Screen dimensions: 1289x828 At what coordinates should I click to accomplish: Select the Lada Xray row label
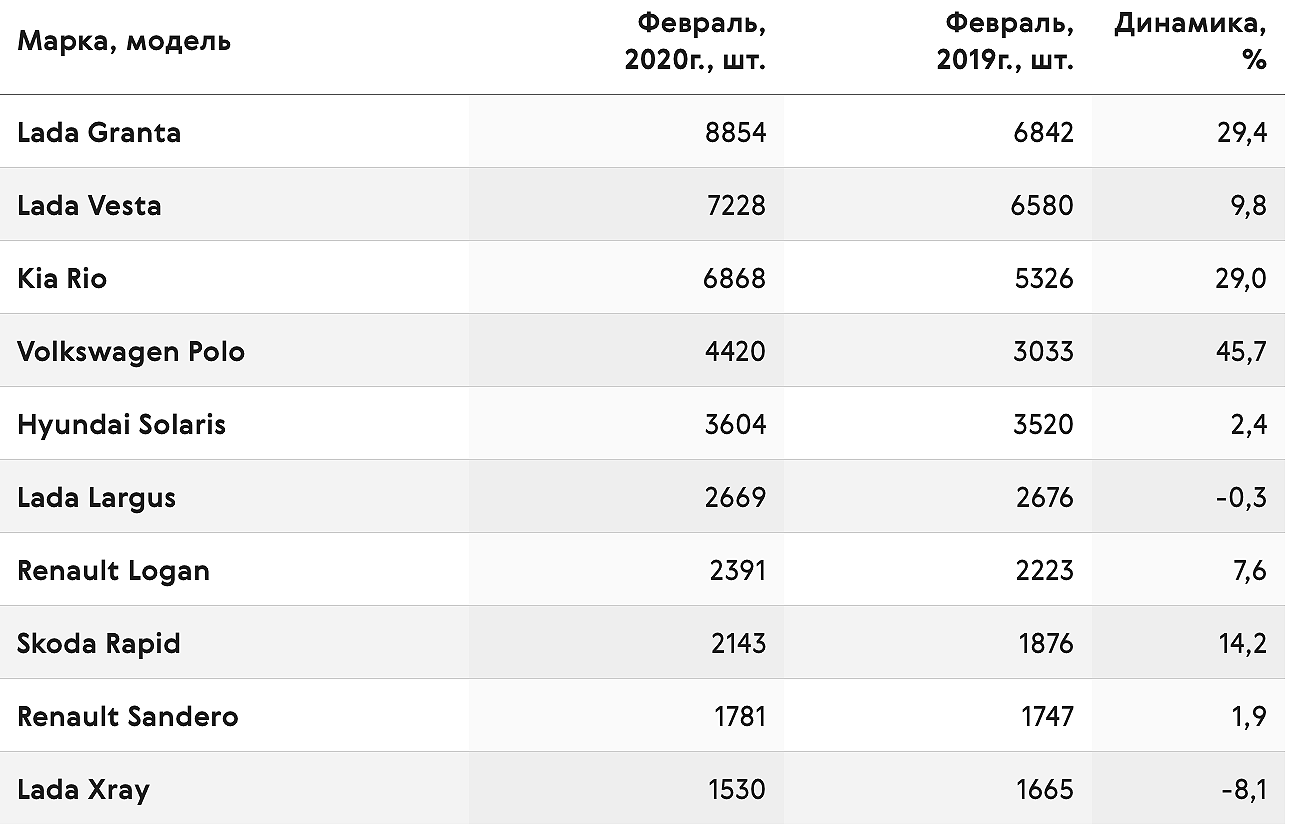[84, 790]
